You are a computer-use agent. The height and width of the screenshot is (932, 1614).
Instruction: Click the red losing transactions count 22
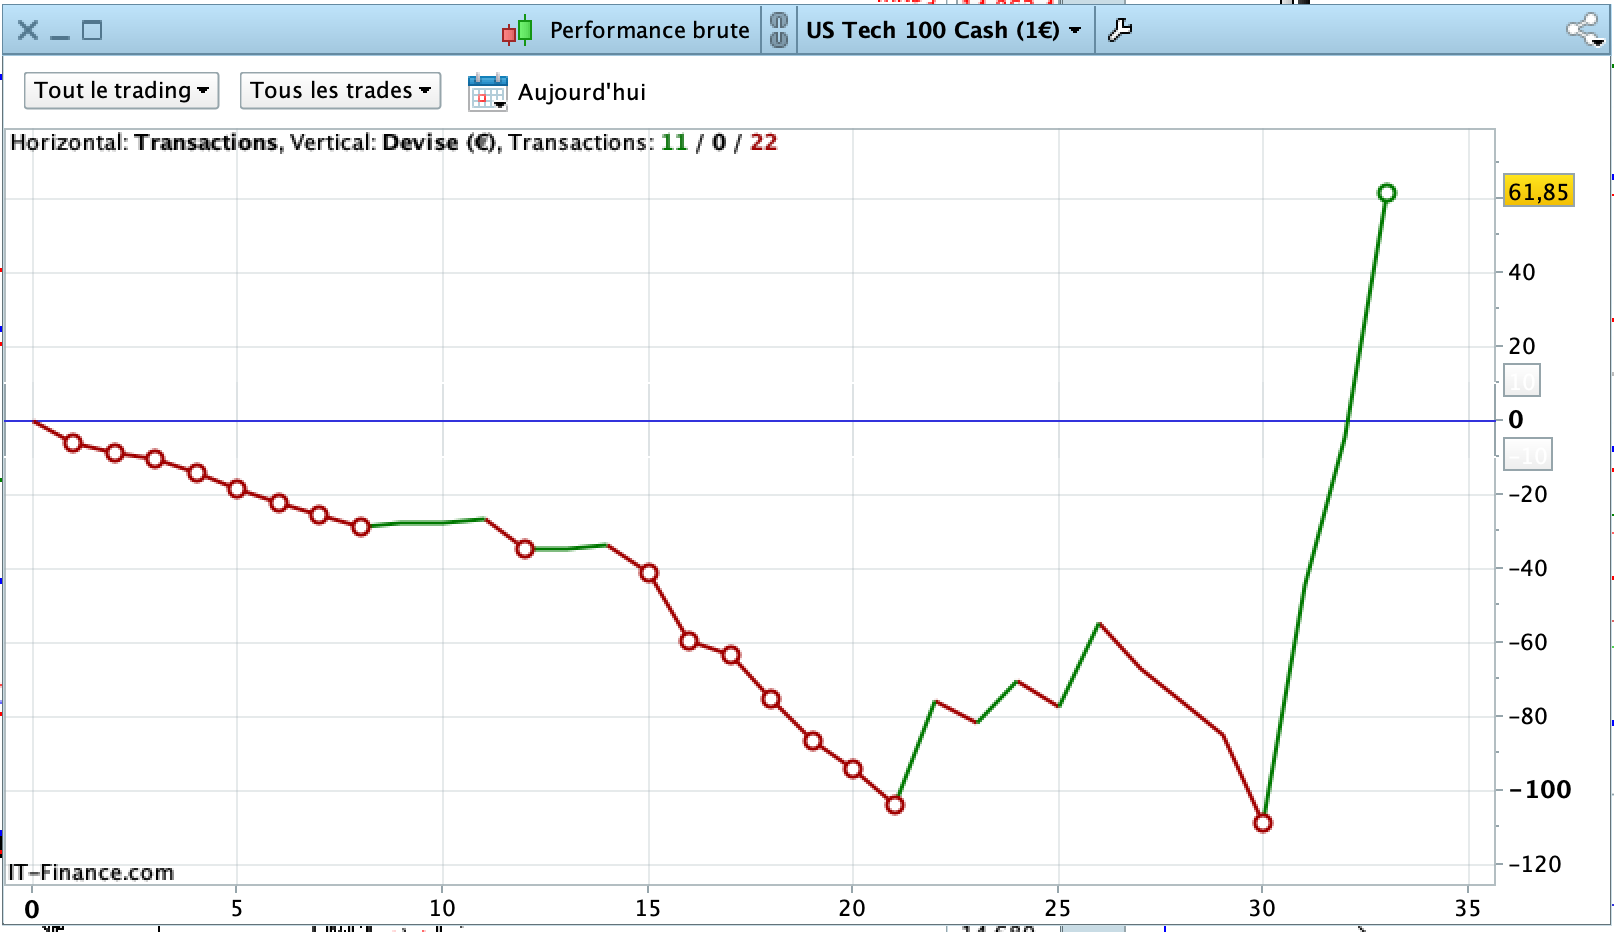click(x=764, y=142)
